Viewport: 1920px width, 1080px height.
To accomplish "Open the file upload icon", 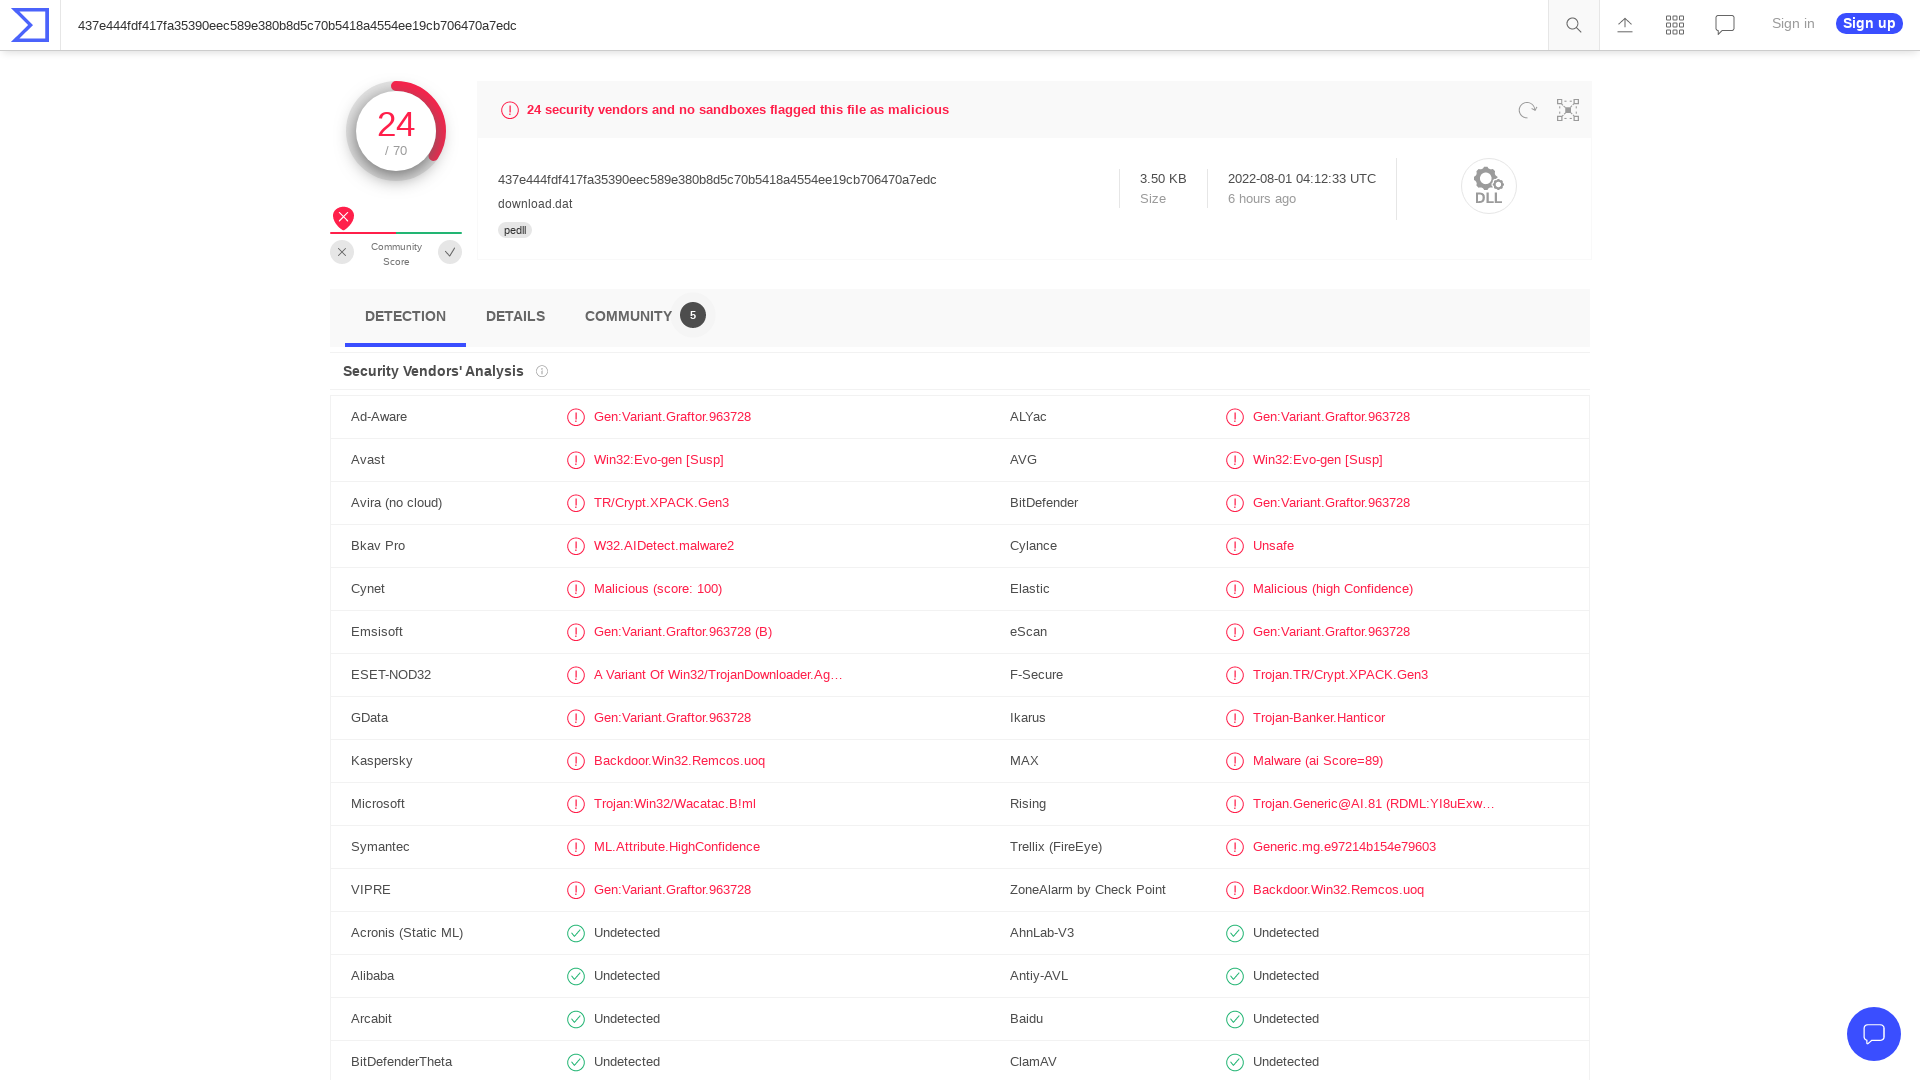I will pyautogui.click(x=1624, y=25).
